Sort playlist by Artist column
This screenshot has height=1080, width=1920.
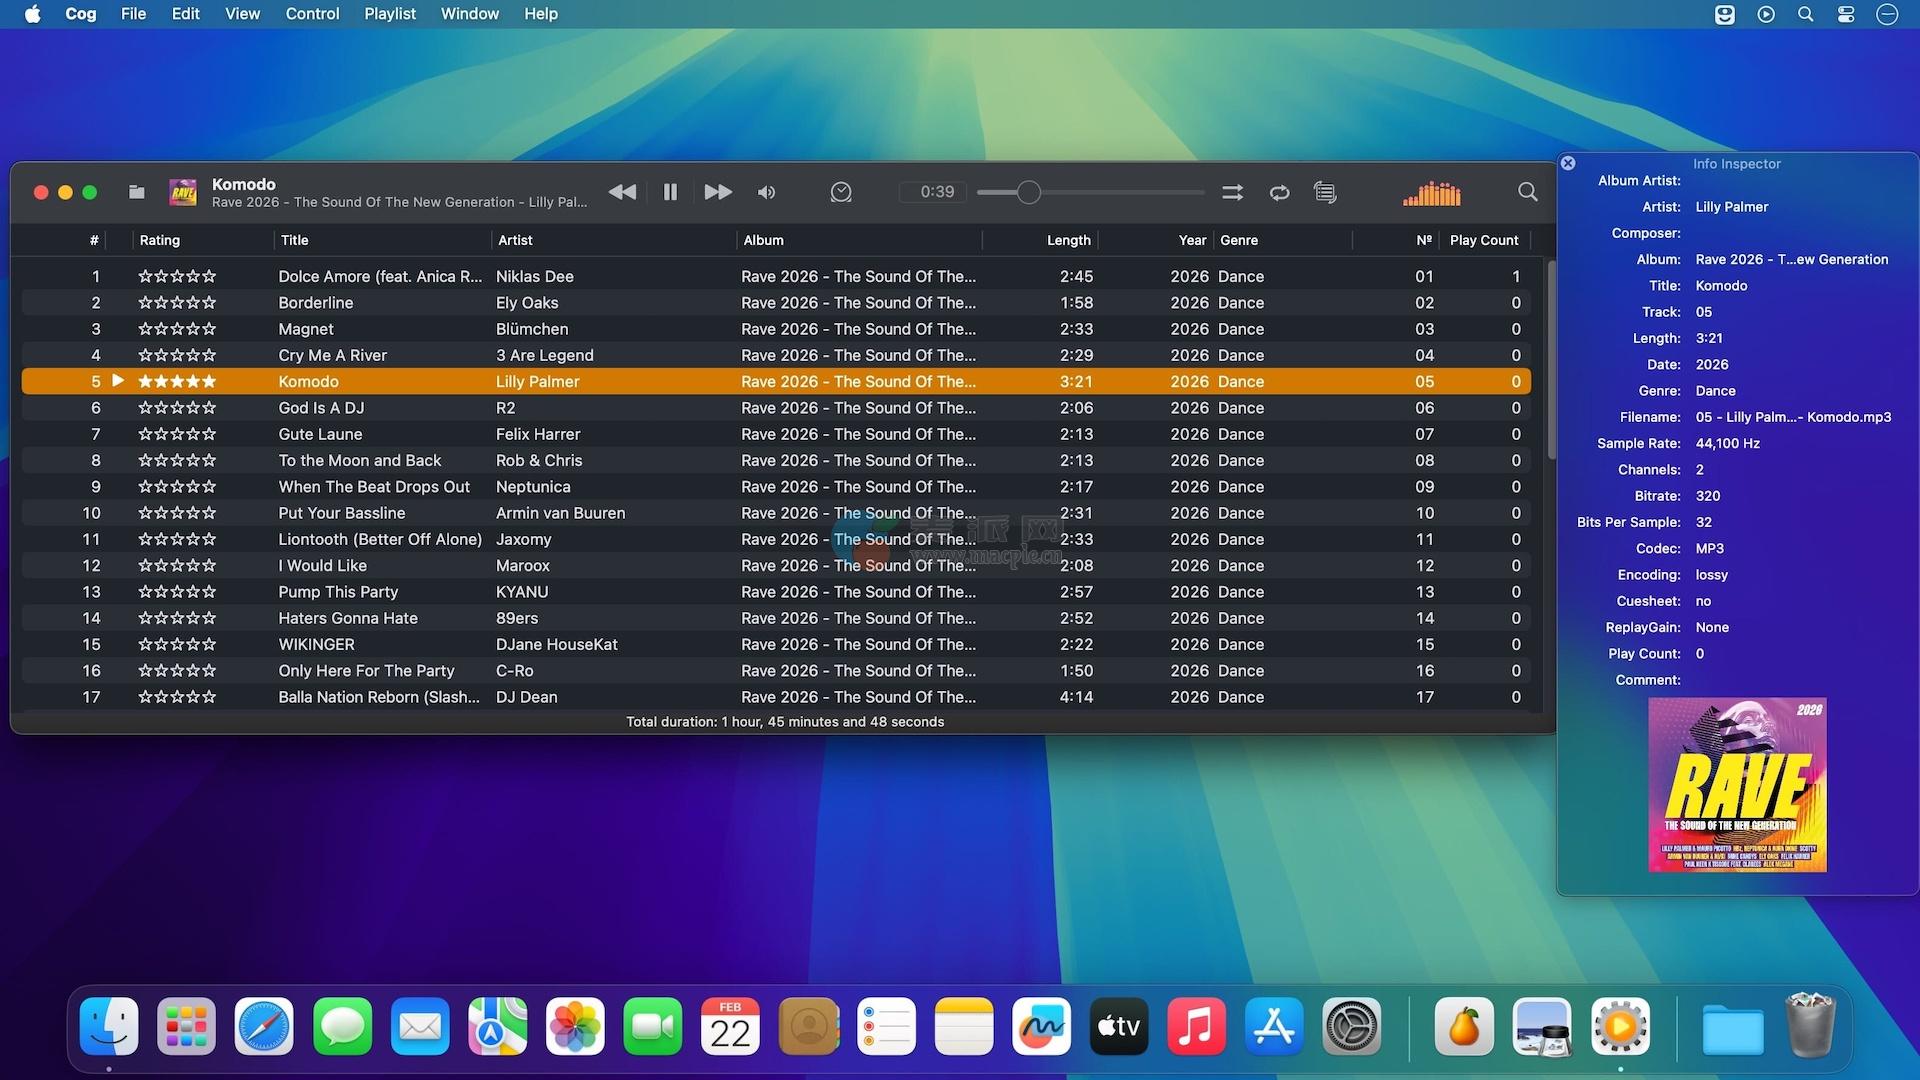[x=515, y=240]
